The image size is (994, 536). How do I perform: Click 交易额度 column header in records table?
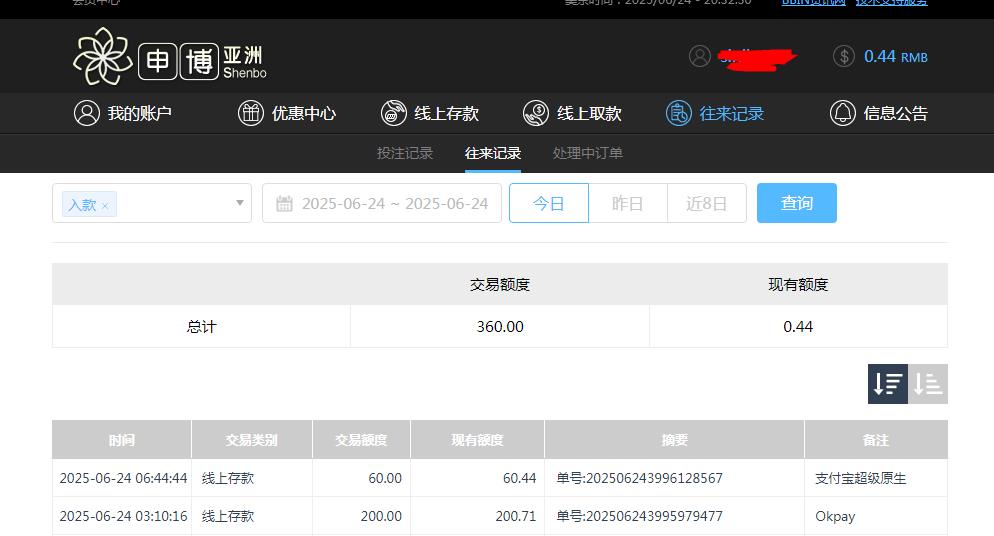361,440
